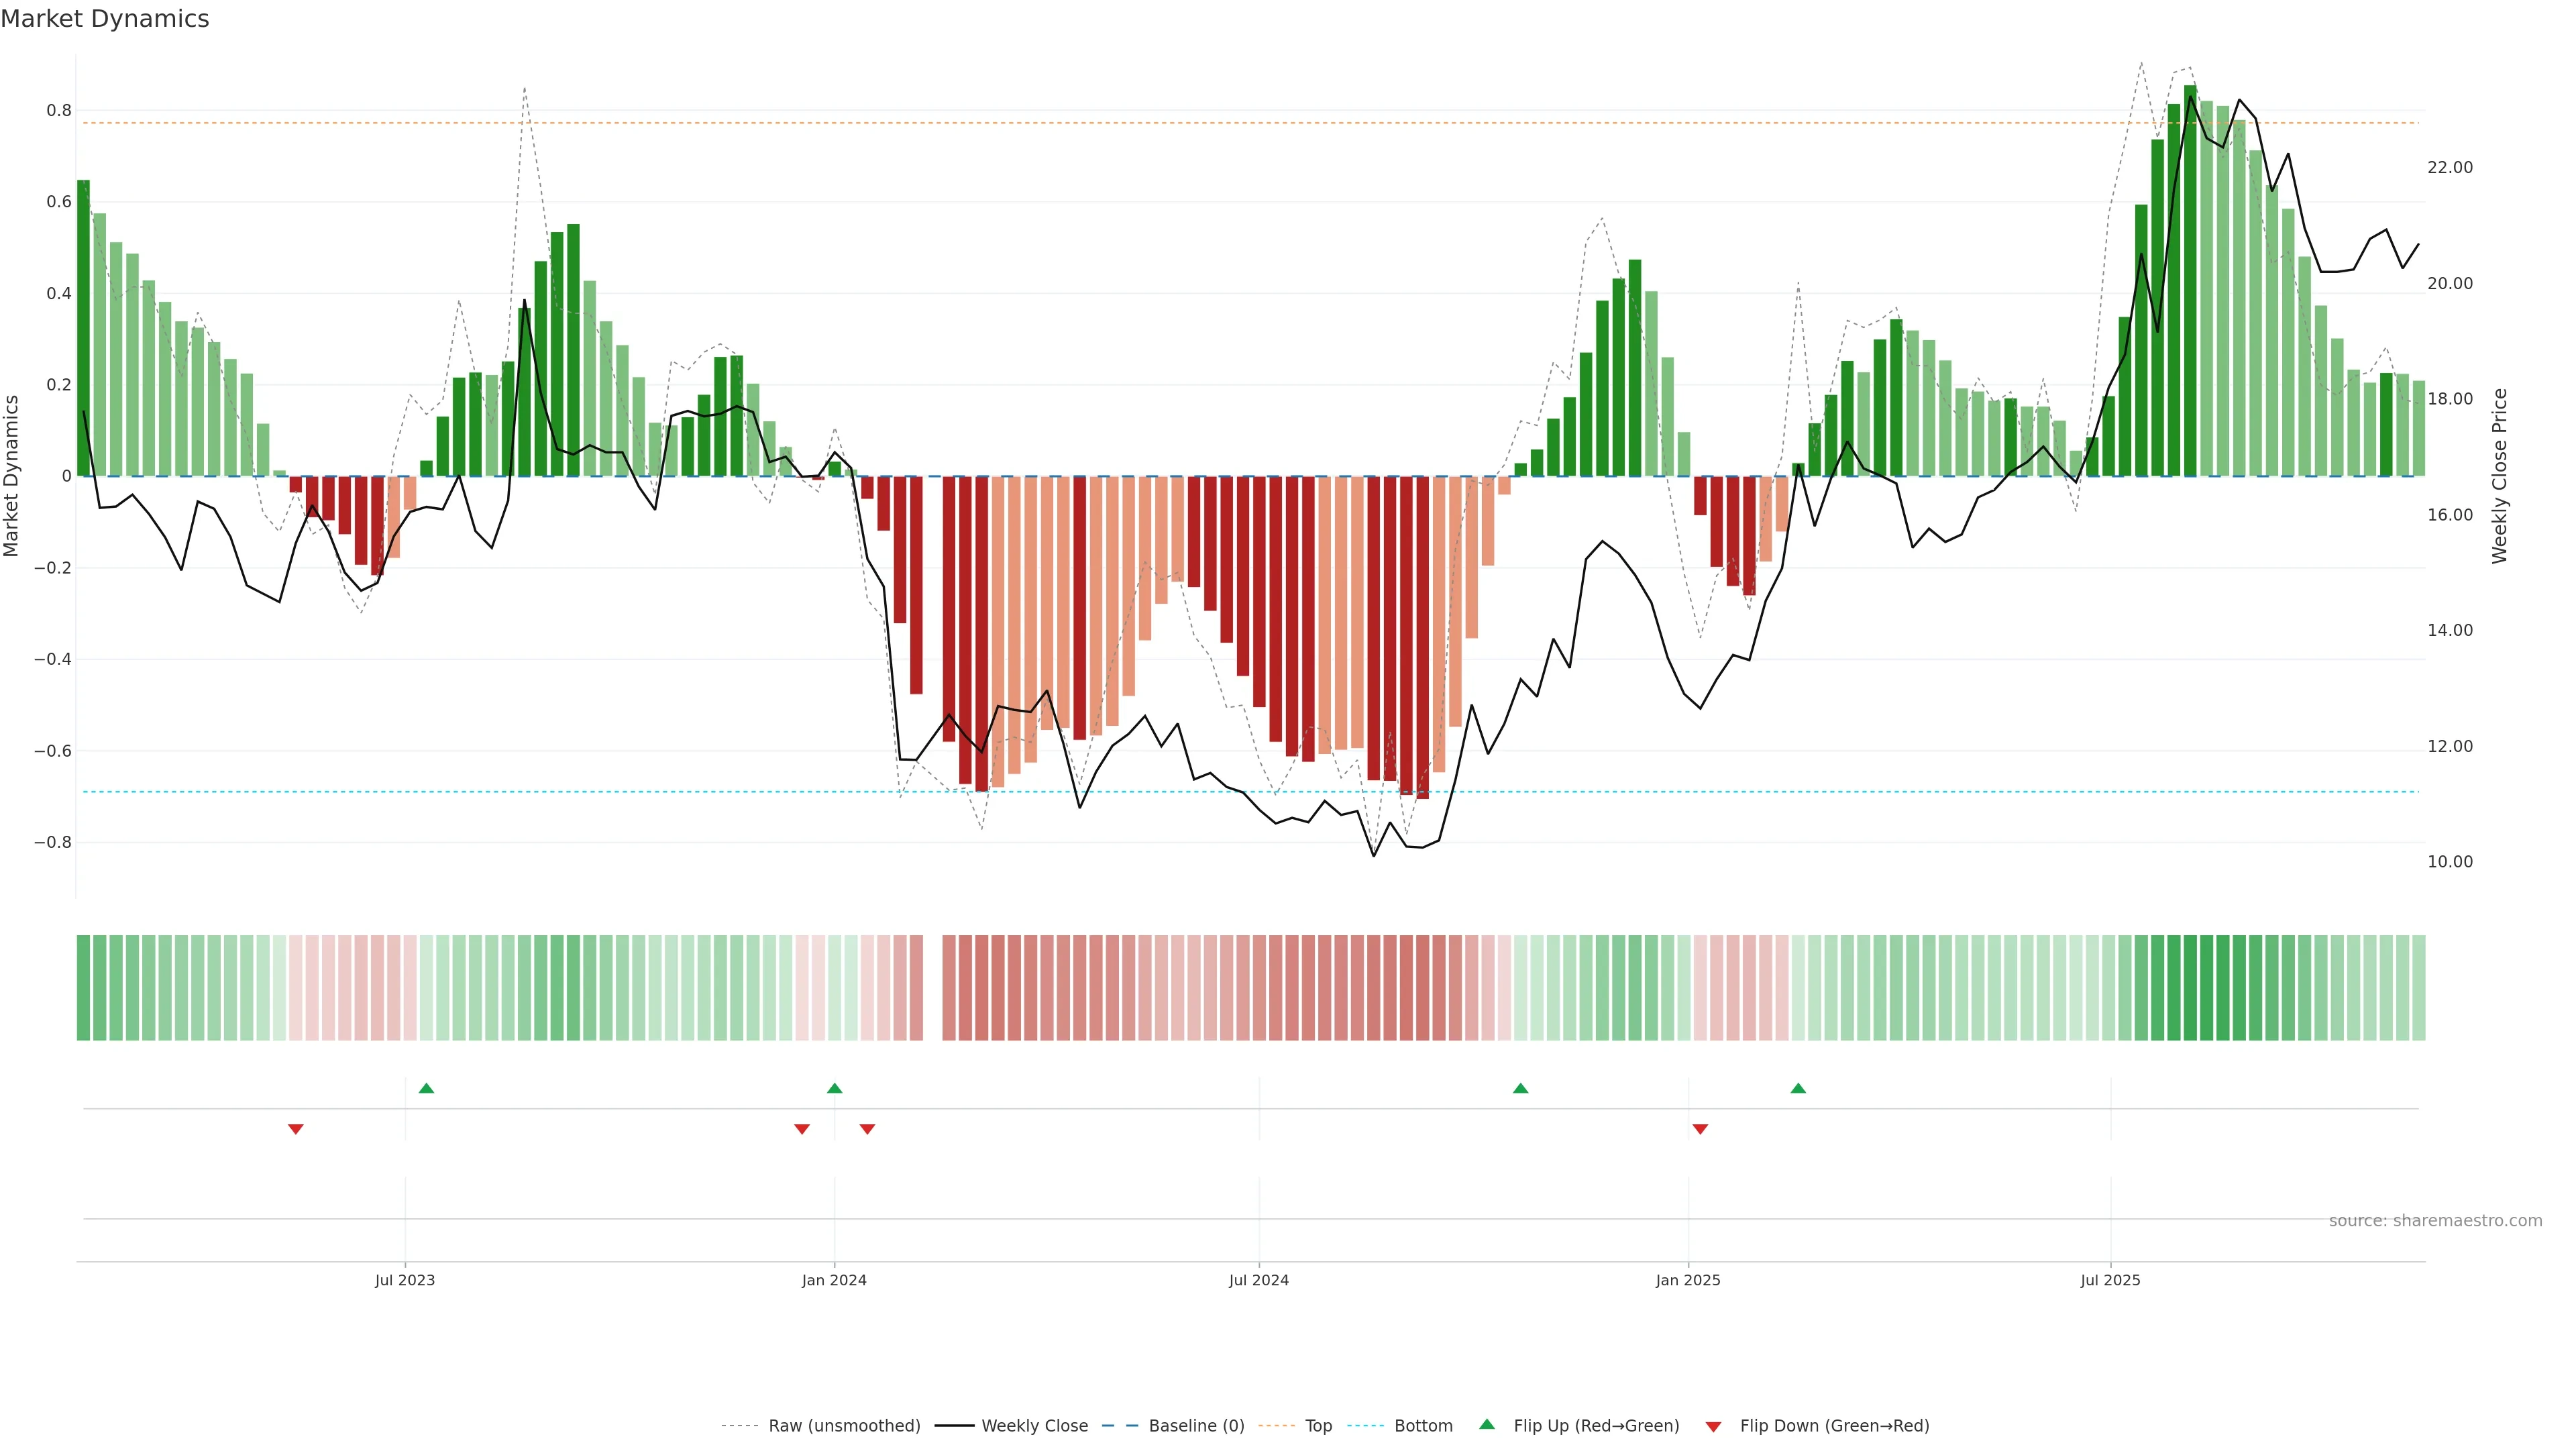Click the Jul 2025 x-axis label

tap(2110, 1280)
